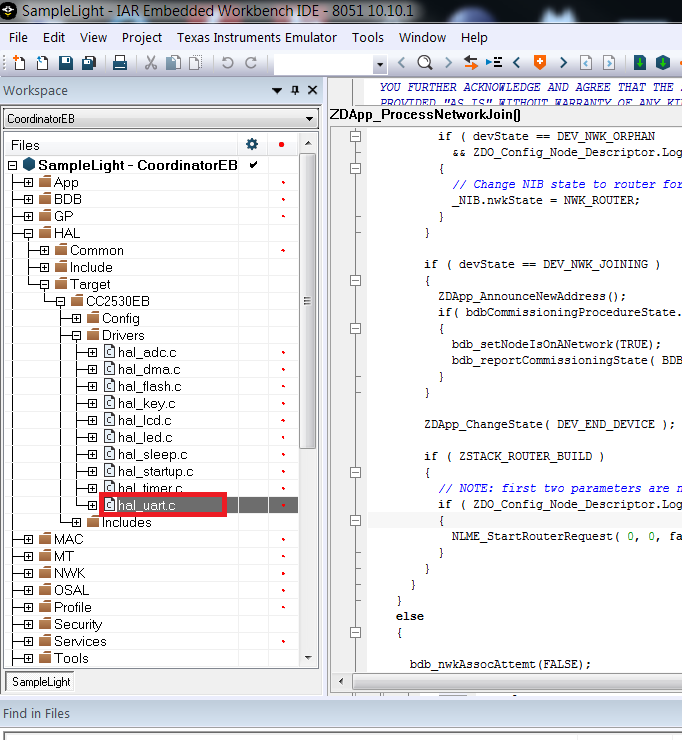Click the Find Next arrow icon

click(448, 63)
